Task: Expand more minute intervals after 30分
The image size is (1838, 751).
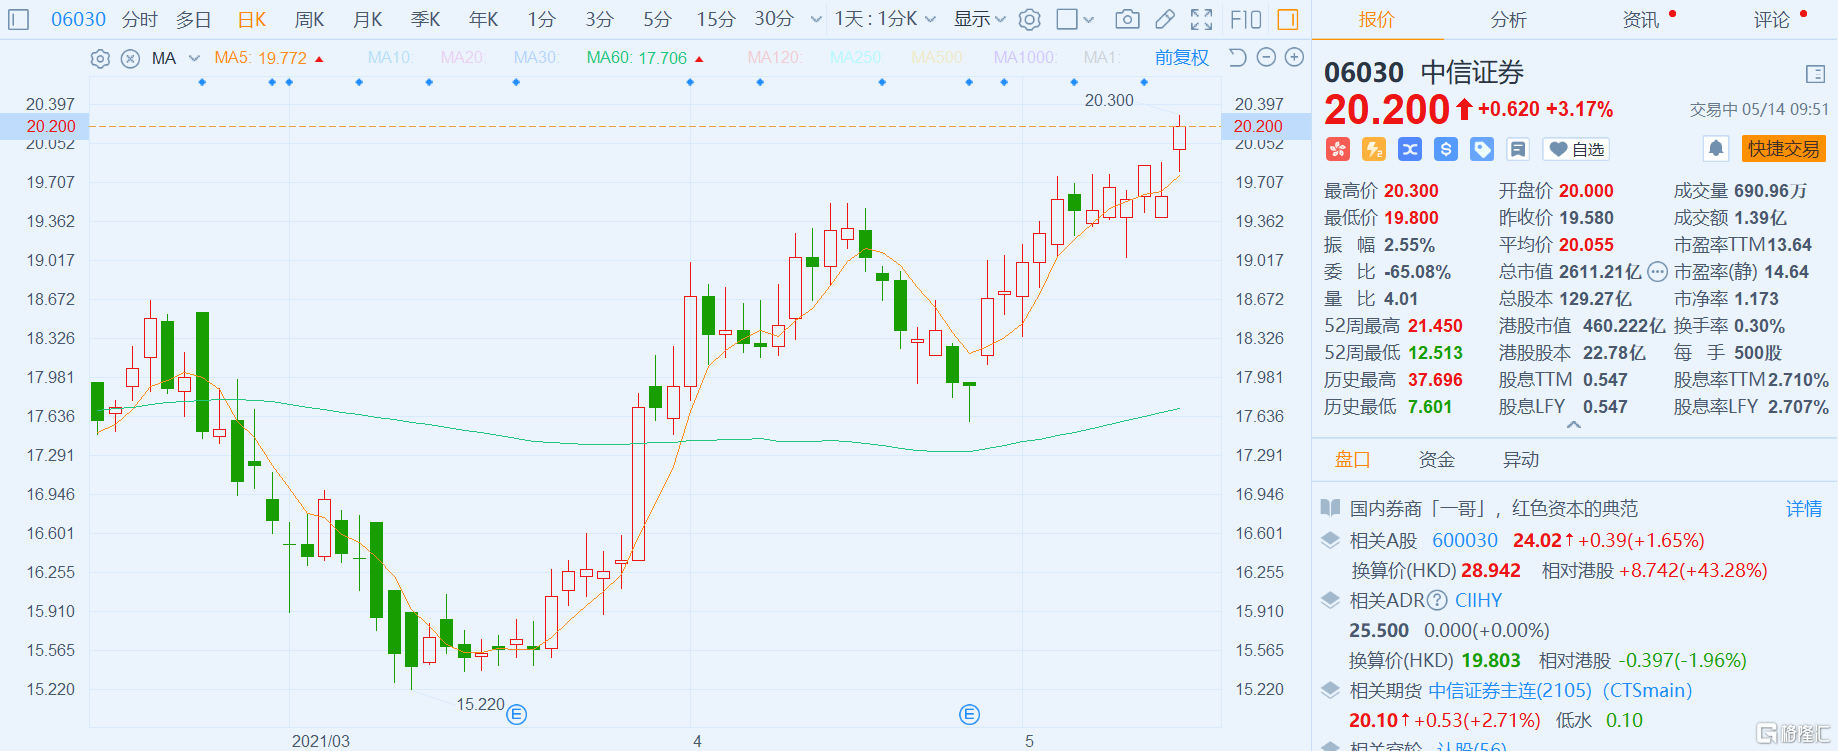Action: tap(816, 19)
